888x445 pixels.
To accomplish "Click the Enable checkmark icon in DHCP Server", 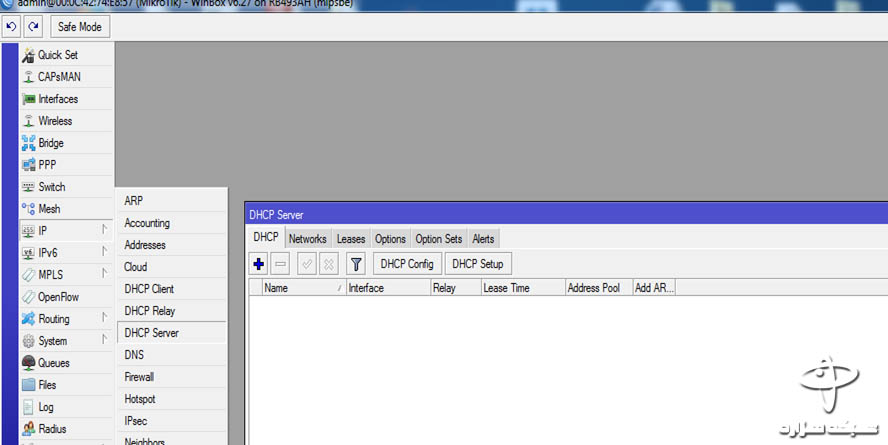I will pos(306,264).
